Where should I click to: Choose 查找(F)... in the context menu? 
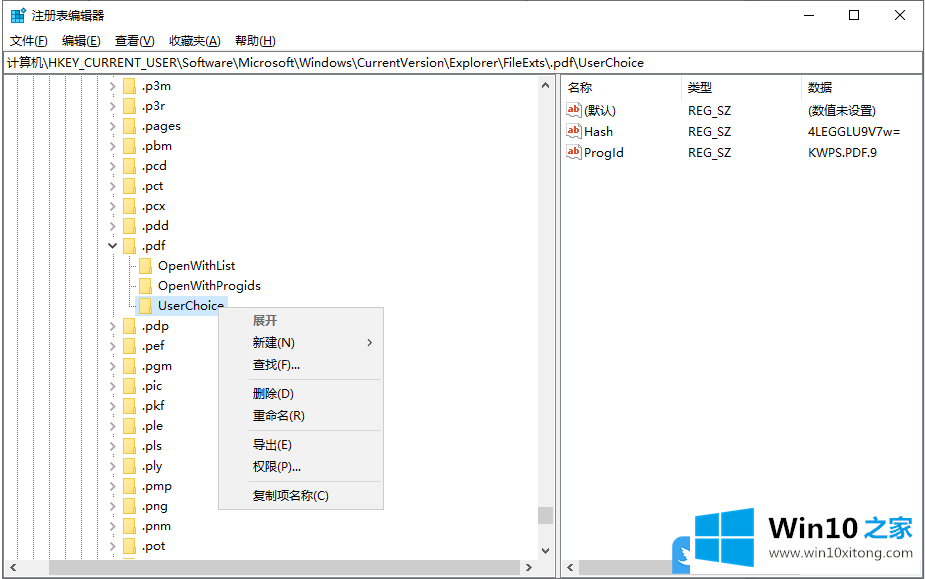point(301,365)
